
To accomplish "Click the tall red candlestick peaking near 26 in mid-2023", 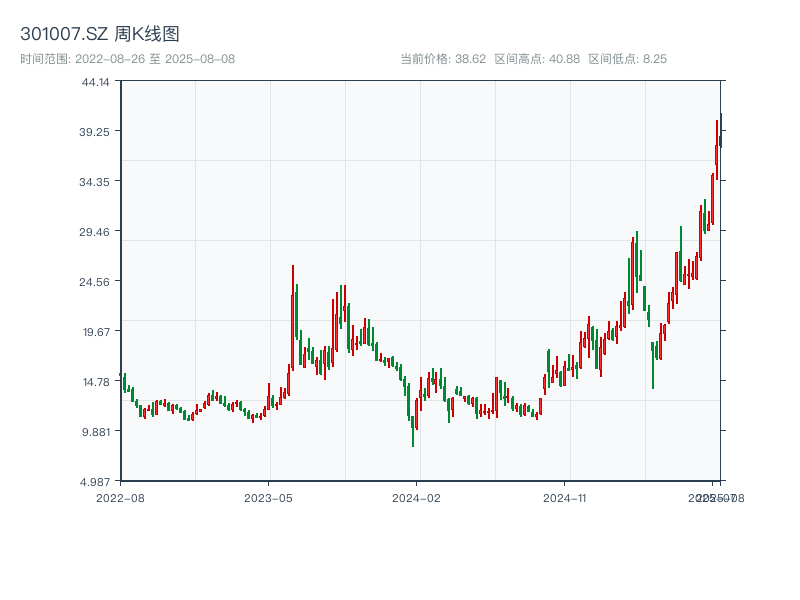I will (293, 318).
